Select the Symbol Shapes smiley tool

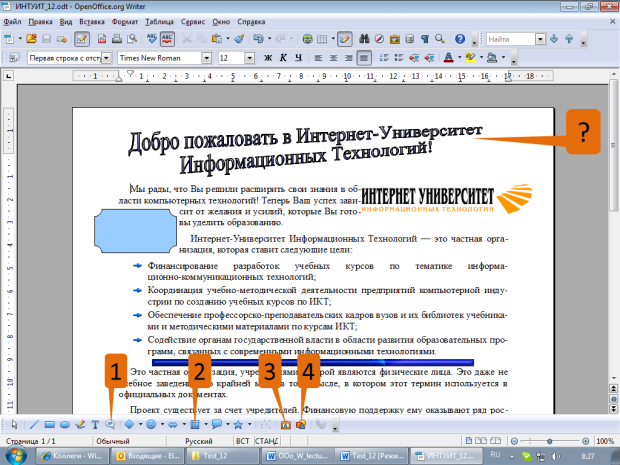[151, 425]
